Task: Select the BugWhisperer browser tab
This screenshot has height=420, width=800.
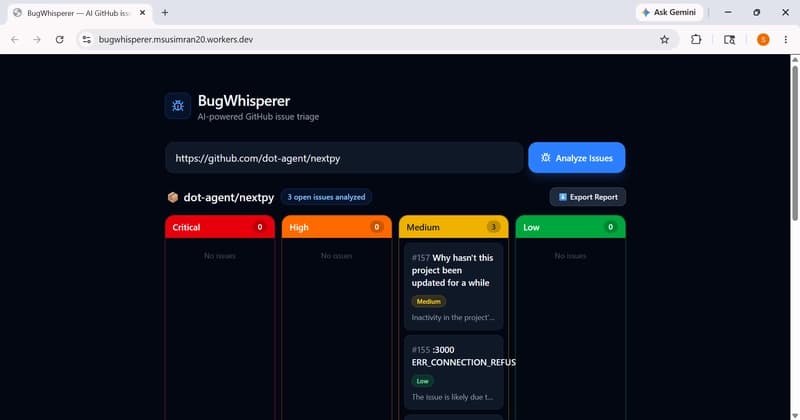Action: click(79, 13)
